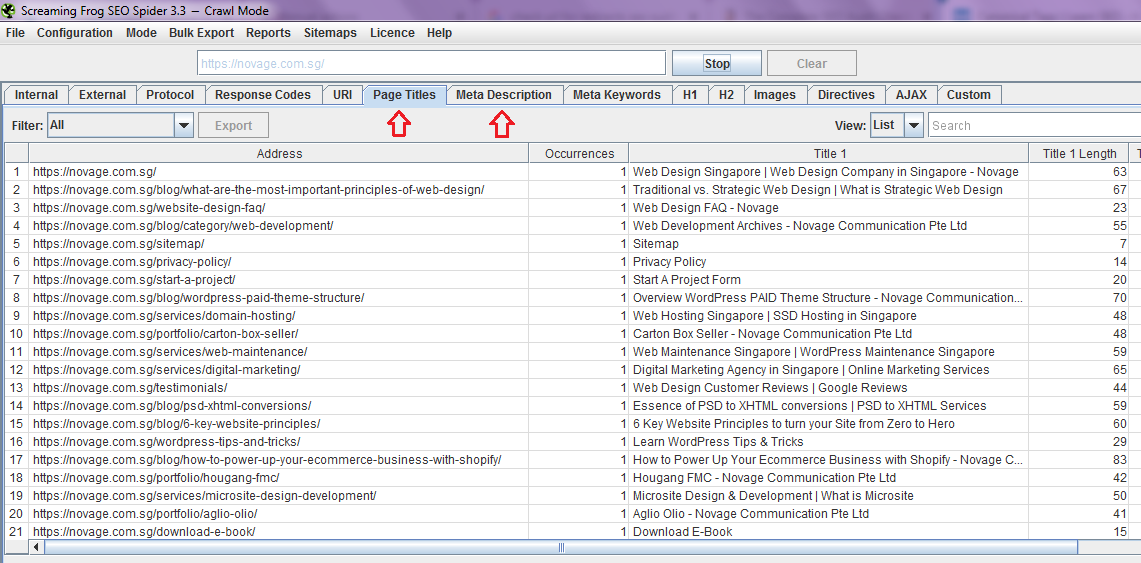Switch to the Directives tab
The image size is (1141, 563).
tap(846, 95)
